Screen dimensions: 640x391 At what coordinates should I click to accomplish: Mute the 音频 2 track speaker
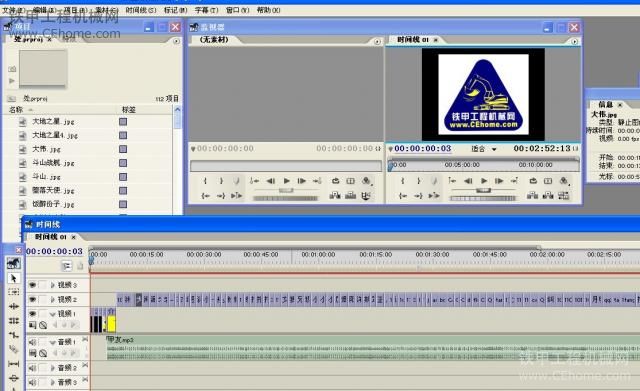(x=32, y=368)
